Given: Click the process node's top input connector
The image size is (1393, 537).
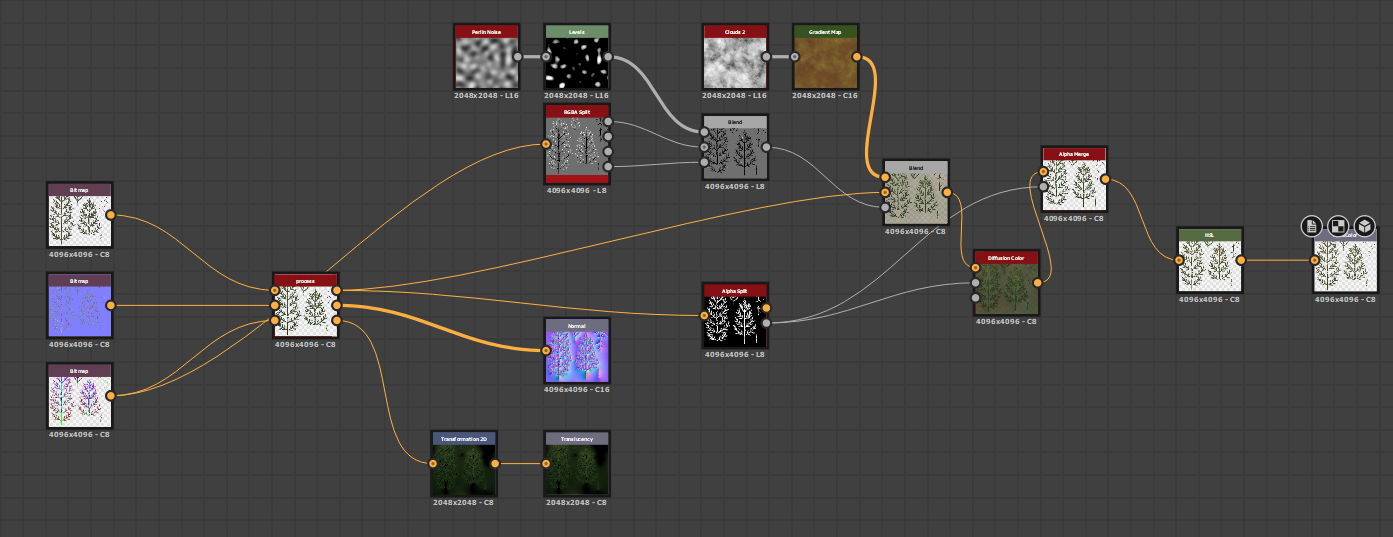Looking at the screenshot, I should pos(276,290).
